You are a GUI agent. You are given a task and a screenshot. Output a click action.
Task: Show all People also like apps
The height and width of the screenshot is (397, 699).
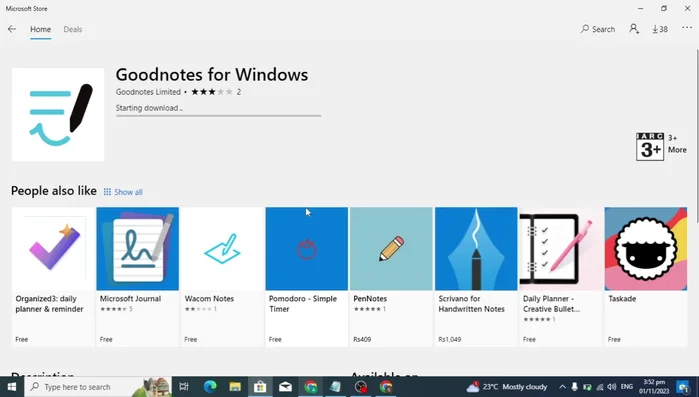pos(123,192)
